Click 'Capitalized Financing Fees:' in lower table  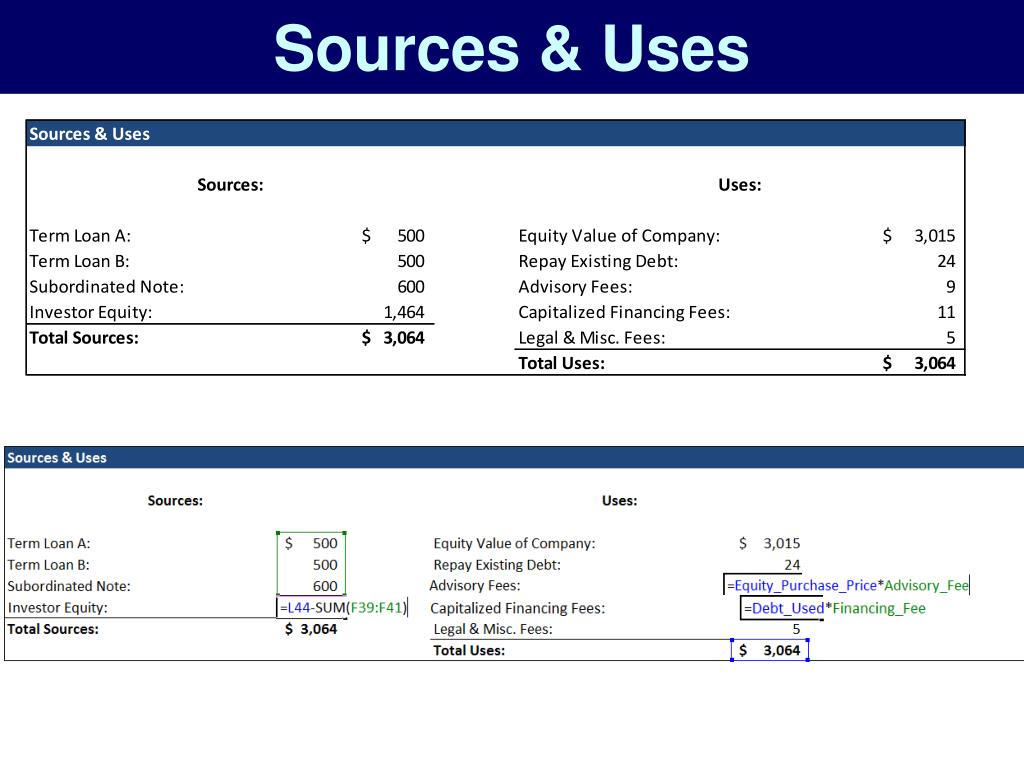[x=518, y=608]
